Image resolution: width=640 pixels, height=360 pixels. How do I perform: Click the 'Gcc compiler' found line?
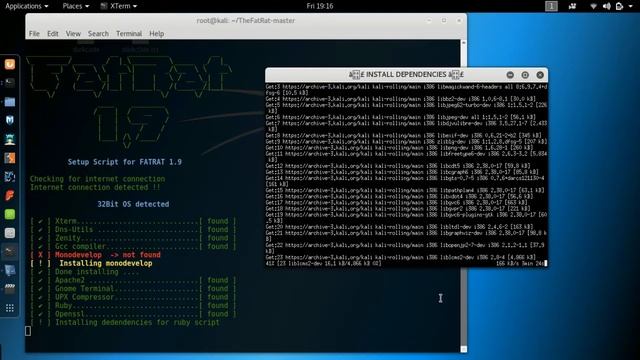pyautogui.click(x=133, y=247)
